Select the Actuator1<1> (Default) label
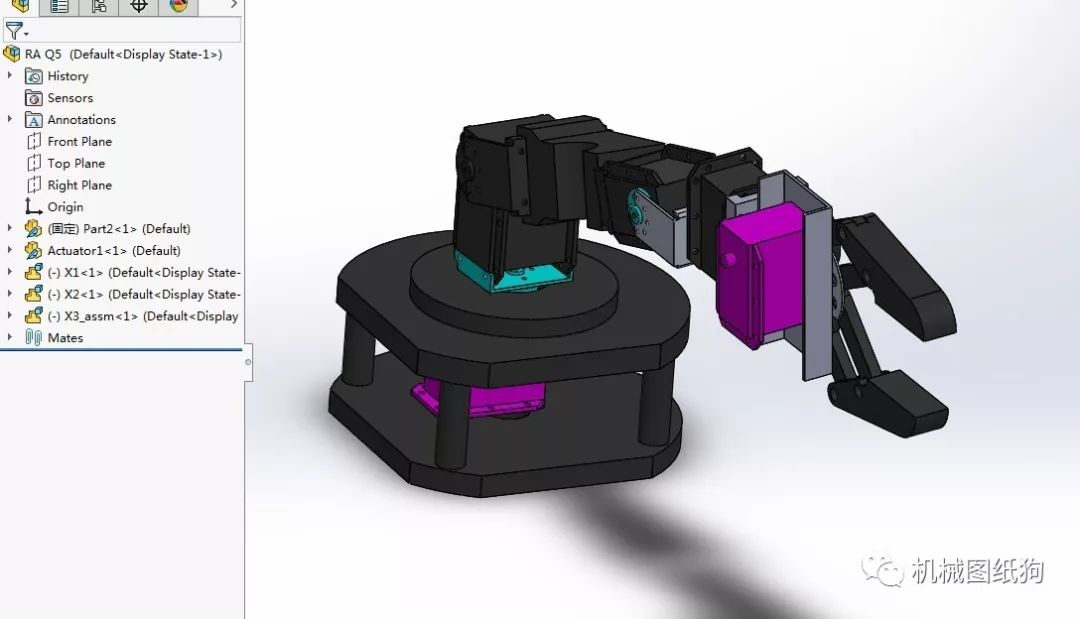 coord(114,251)
